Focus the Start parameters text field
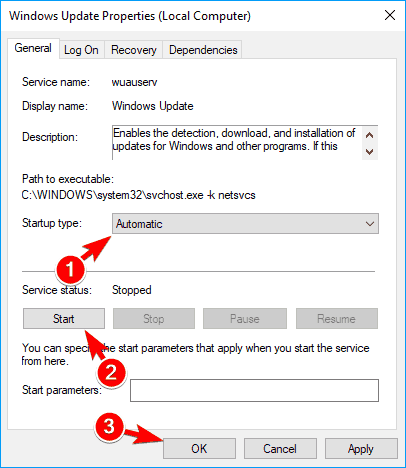The image size is (406, 468). [x=254, y=390]
